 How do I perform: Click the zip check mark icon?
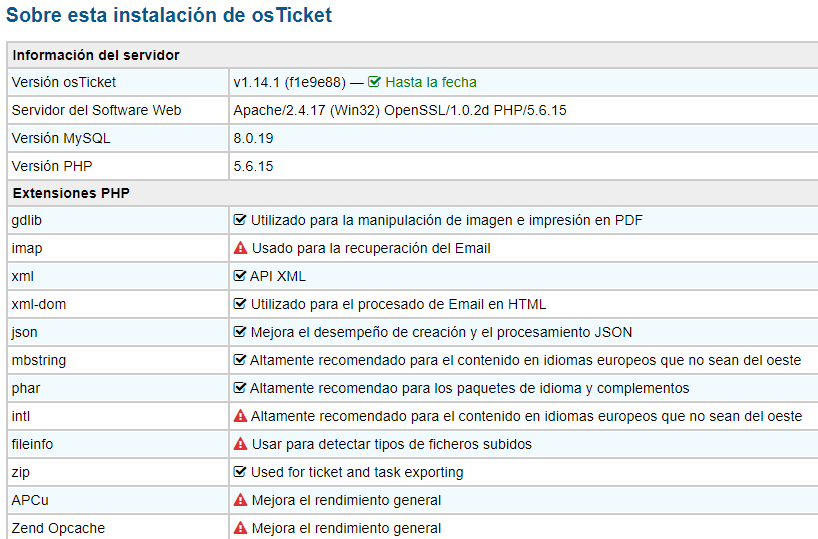coord(239,472)
